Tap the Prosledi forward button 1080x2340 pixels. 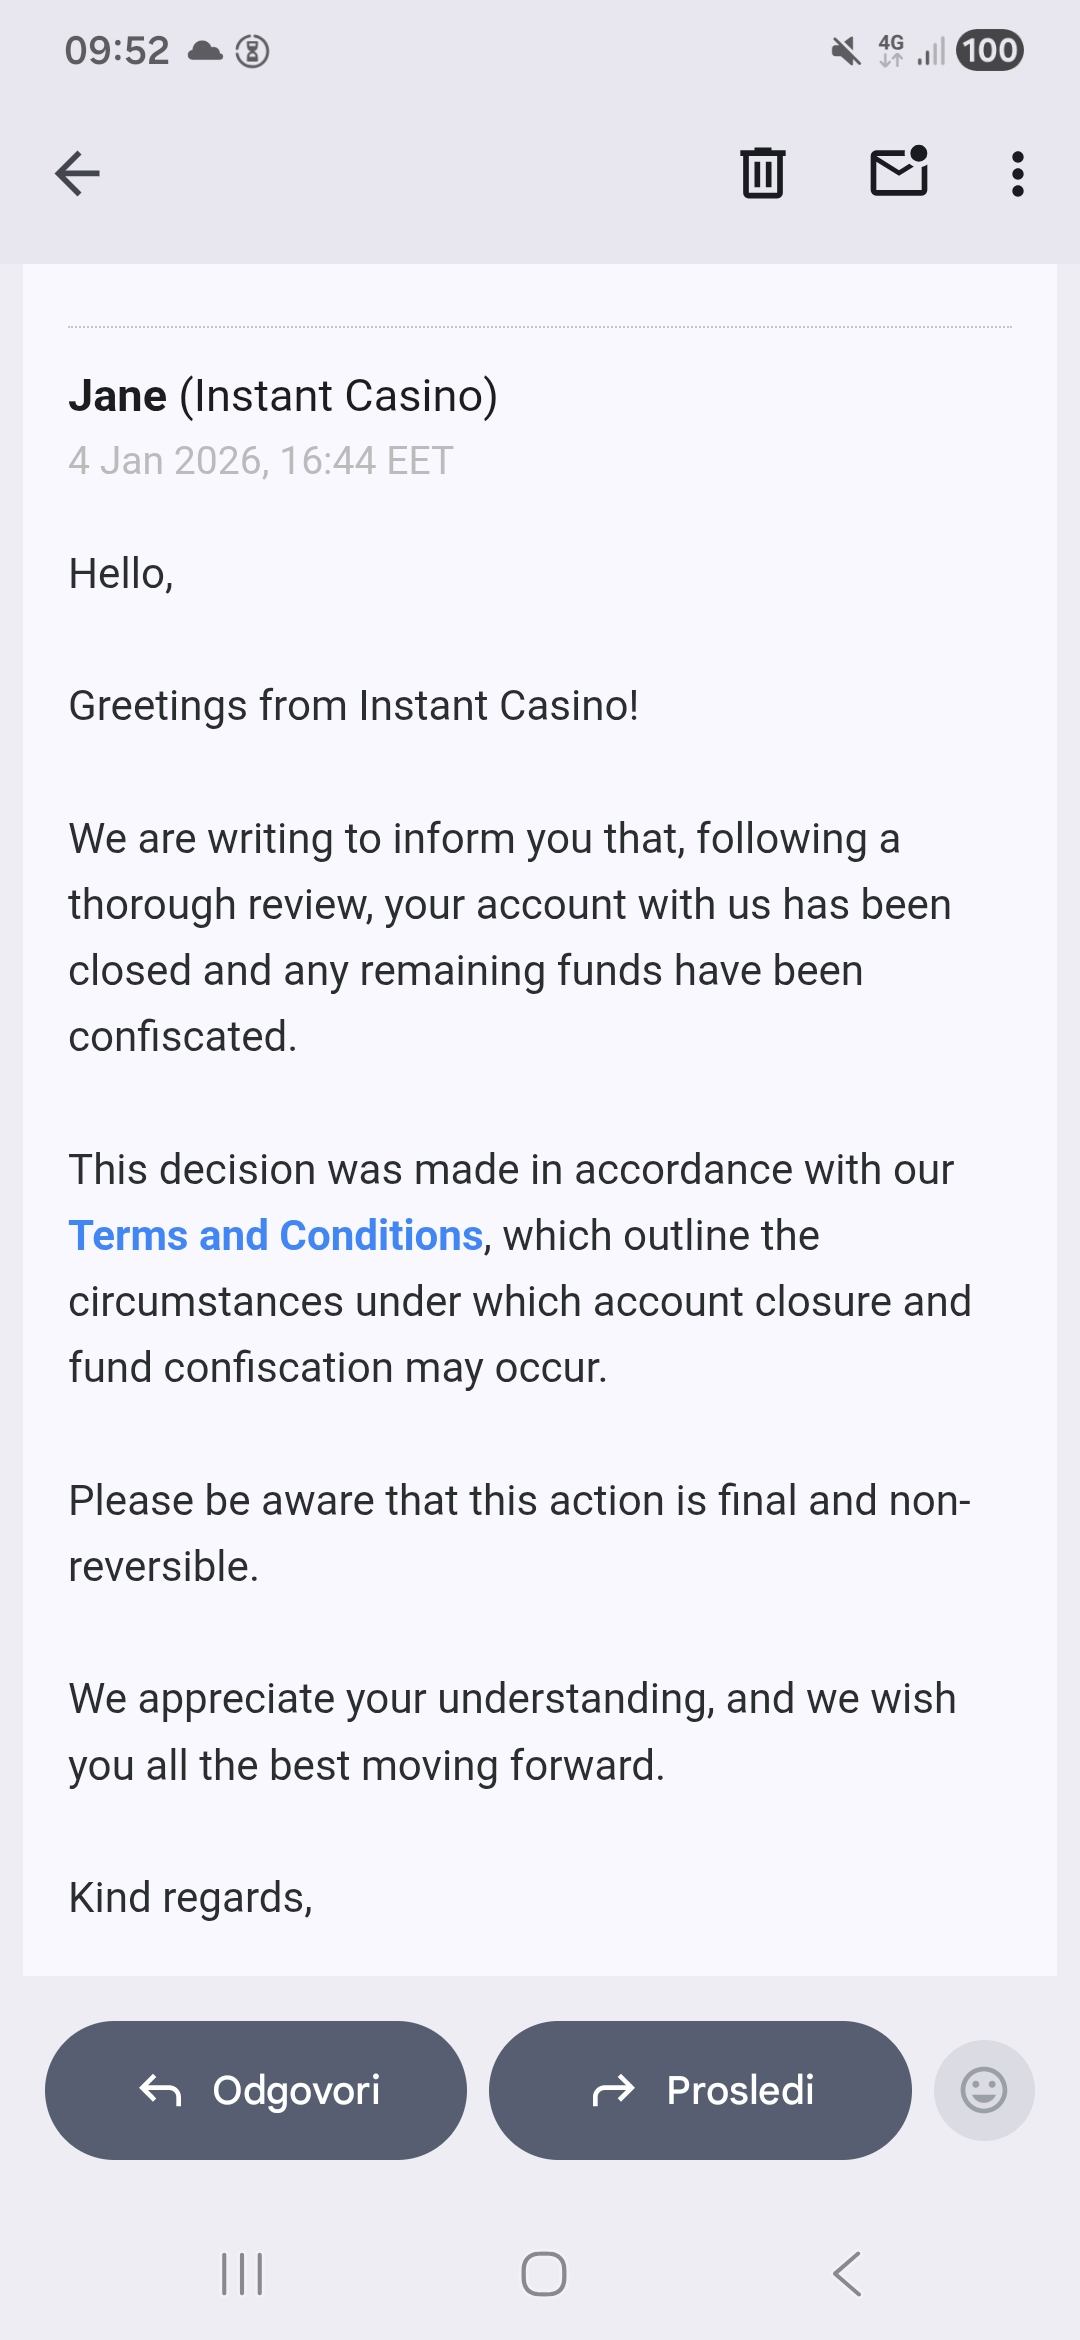[x=700, y=2090]
